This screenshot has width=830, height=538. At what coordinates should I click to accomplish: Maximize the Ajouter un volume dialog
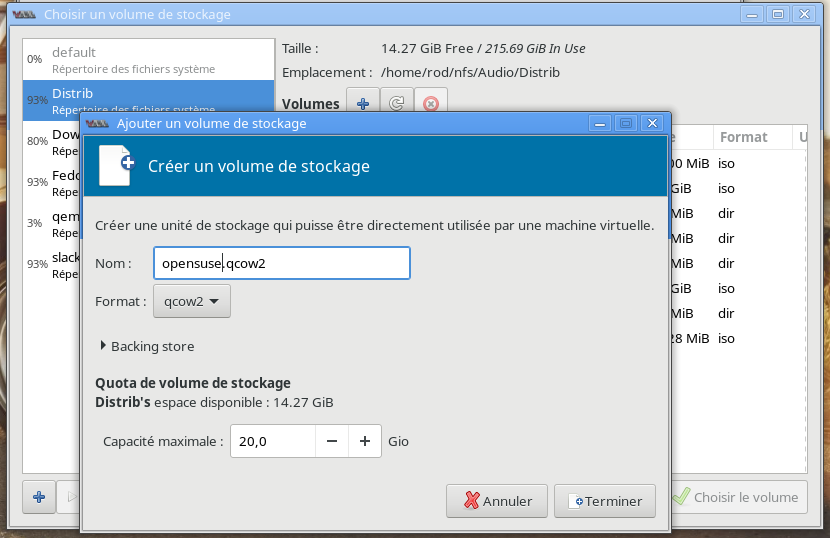(x=626, y=123)
